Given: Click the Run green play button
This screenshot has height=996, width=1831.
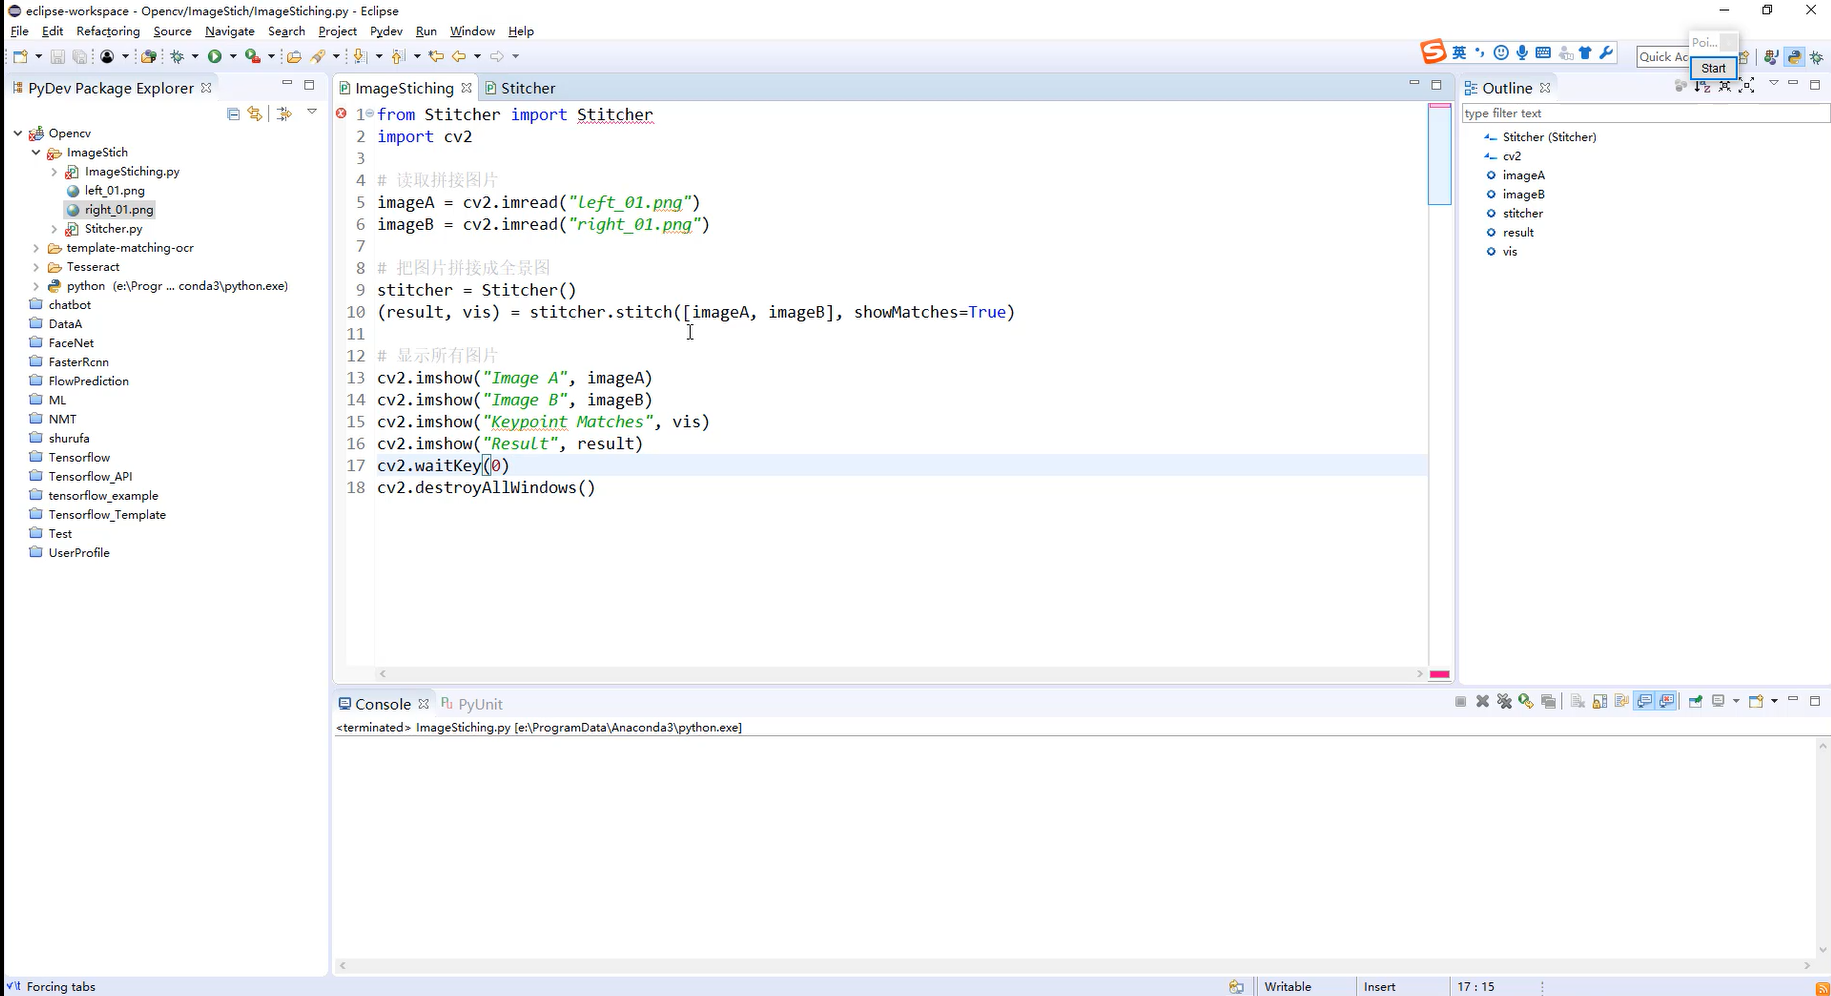Looking at the screenshot, I should 214,56.
